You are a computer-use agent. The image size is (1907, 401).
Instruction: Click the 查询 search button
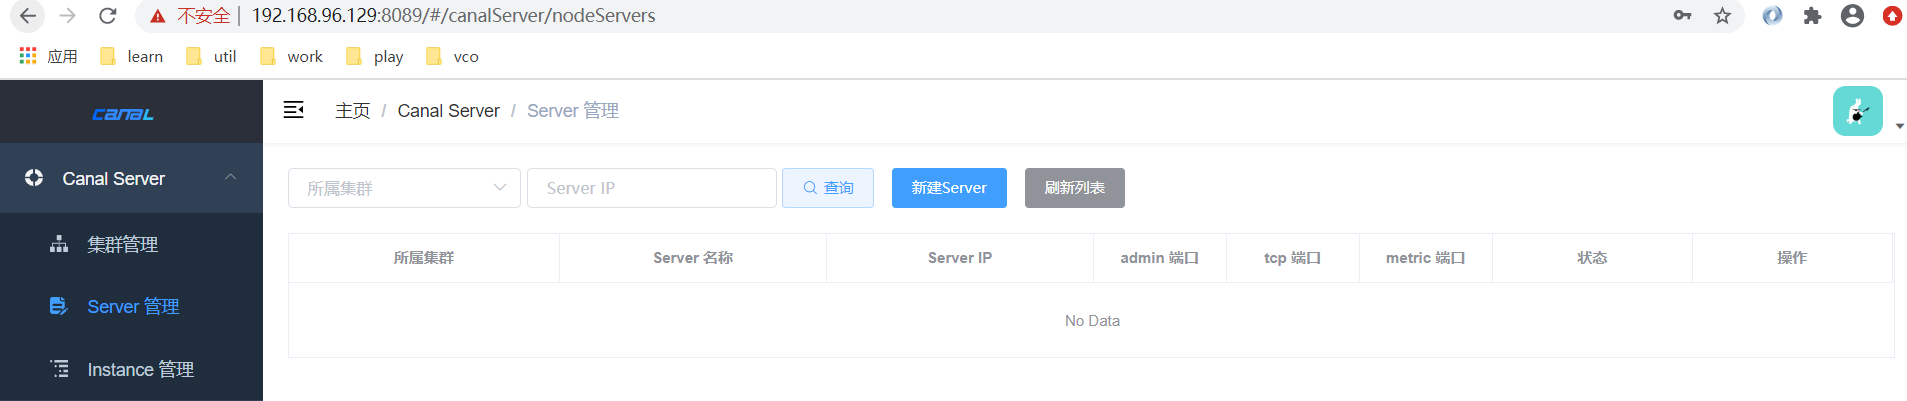(x=828, y=188)
